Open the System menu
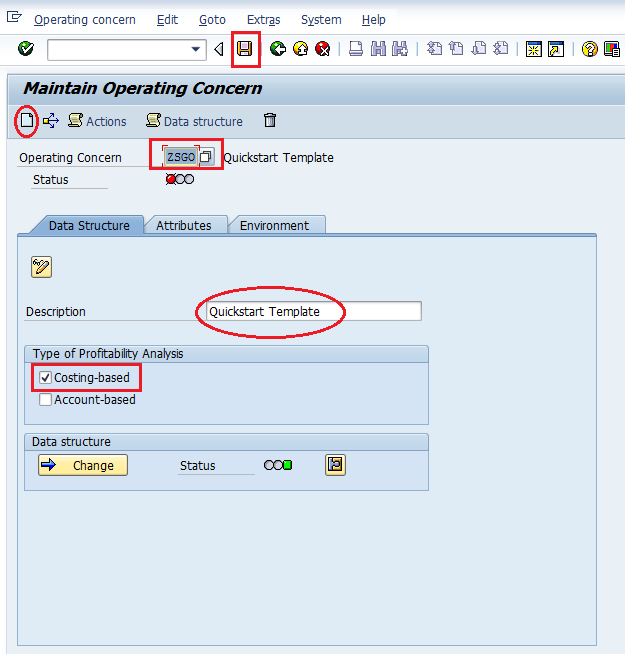The height and width of the screenshot is (654, 625). 321,20
